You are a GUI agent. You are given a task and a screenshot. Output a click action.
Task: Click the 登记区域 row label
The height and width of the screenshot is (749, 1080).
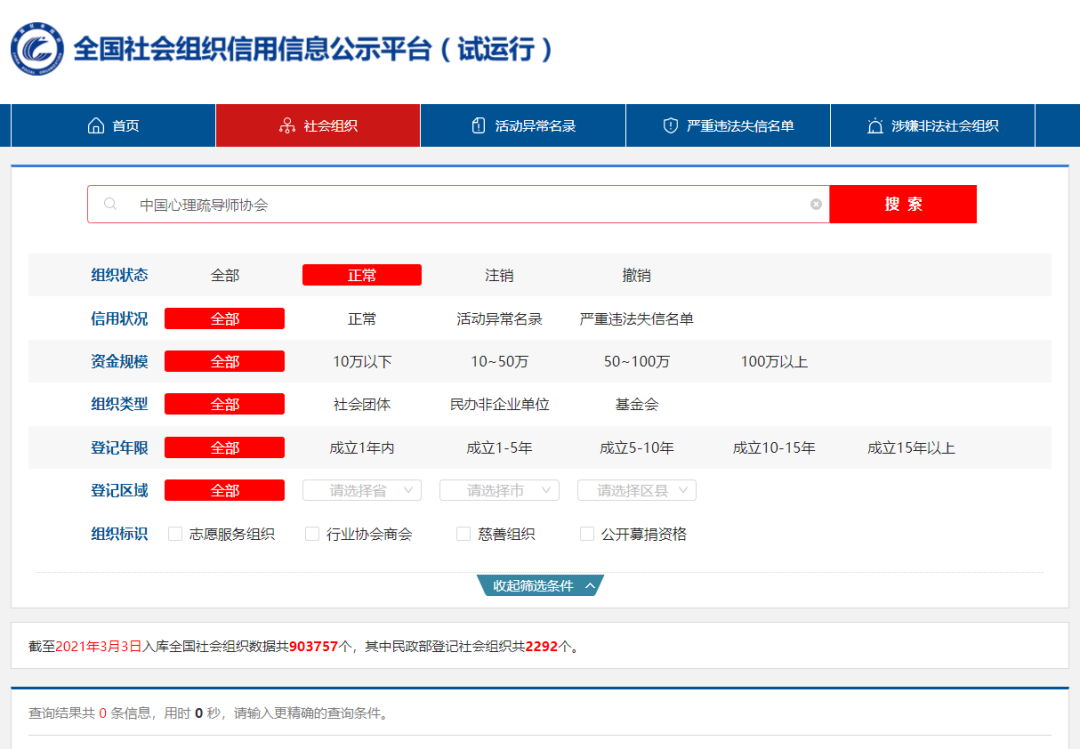[119, 490]
